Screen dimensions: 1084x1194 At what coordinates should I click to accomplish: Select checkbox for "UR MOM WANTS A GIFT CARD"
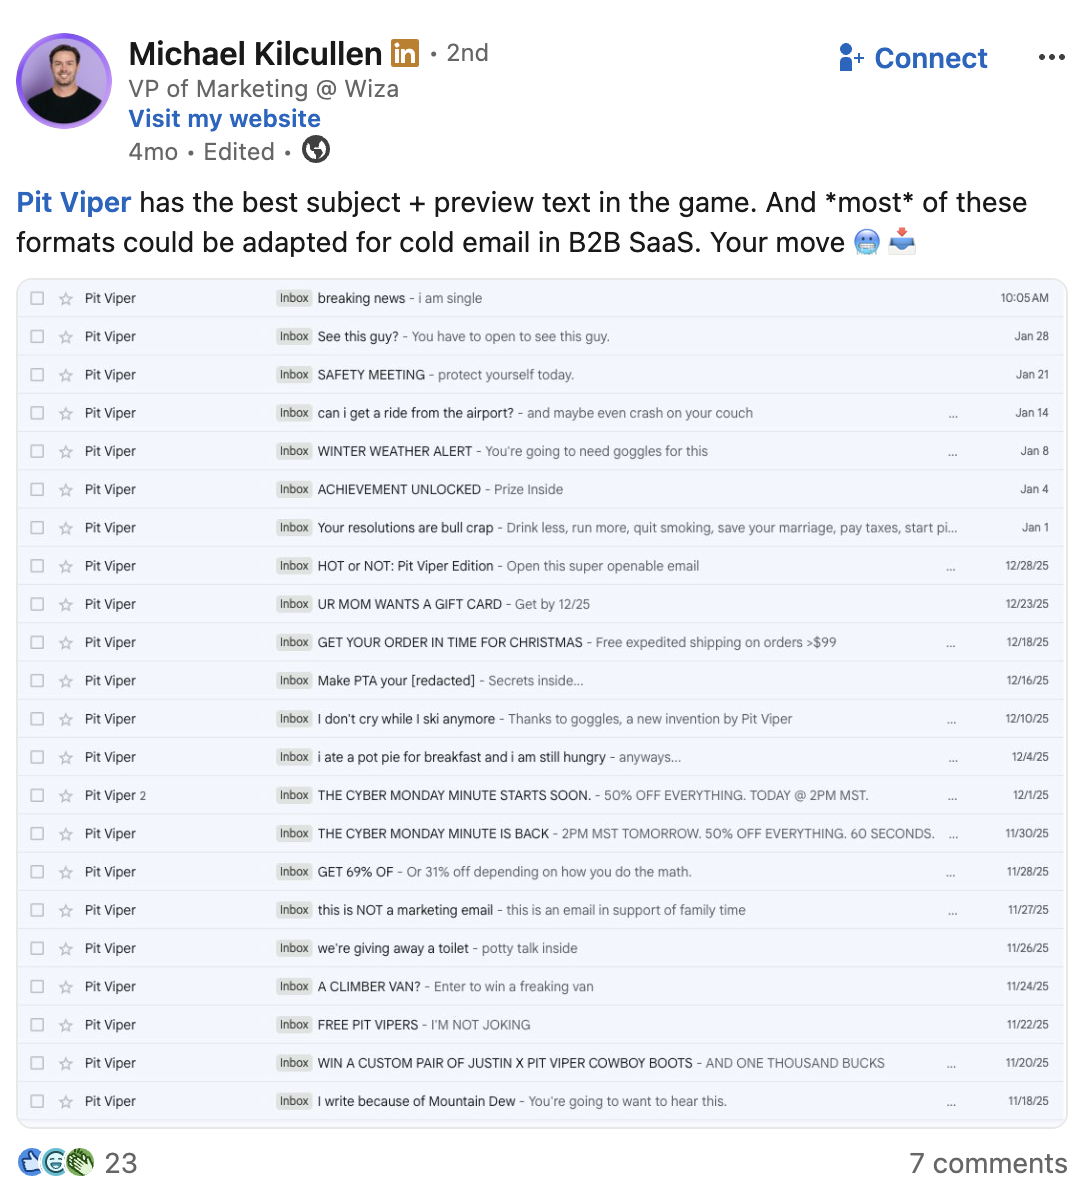pyautogui.click(x=37, y=604)
